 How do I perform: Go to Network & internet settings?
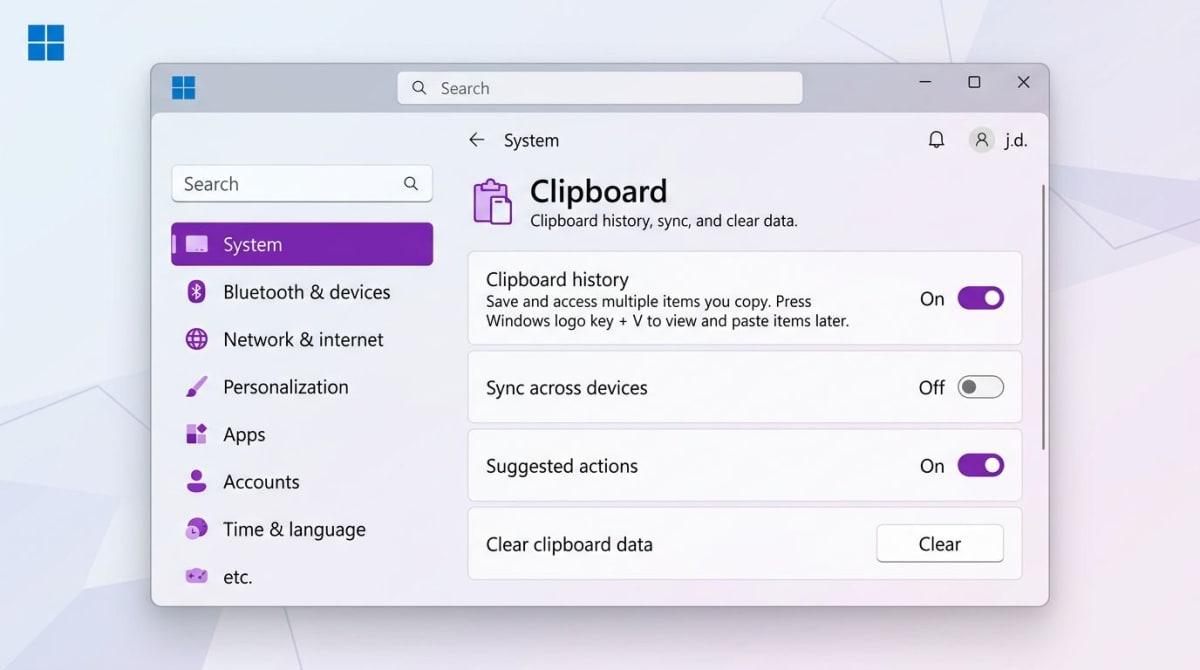(302, 339)
